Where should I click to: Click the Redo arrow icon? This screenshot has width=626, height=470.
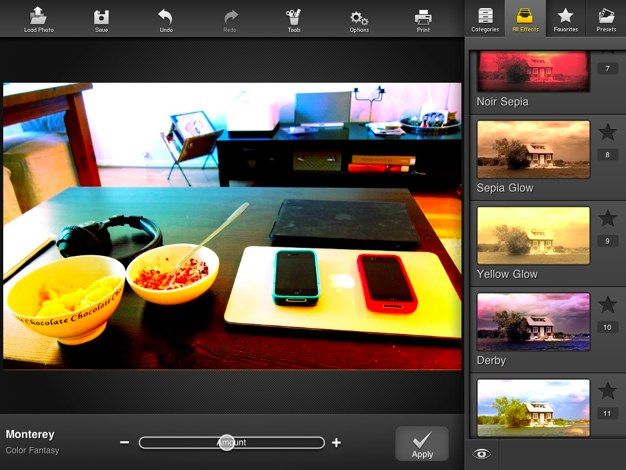pos(230,18)
